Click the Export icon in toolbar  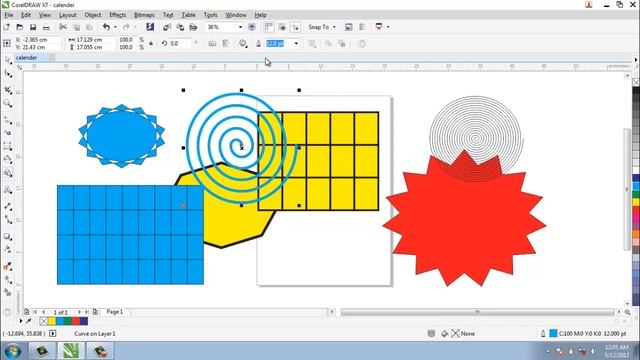point(180,27)
